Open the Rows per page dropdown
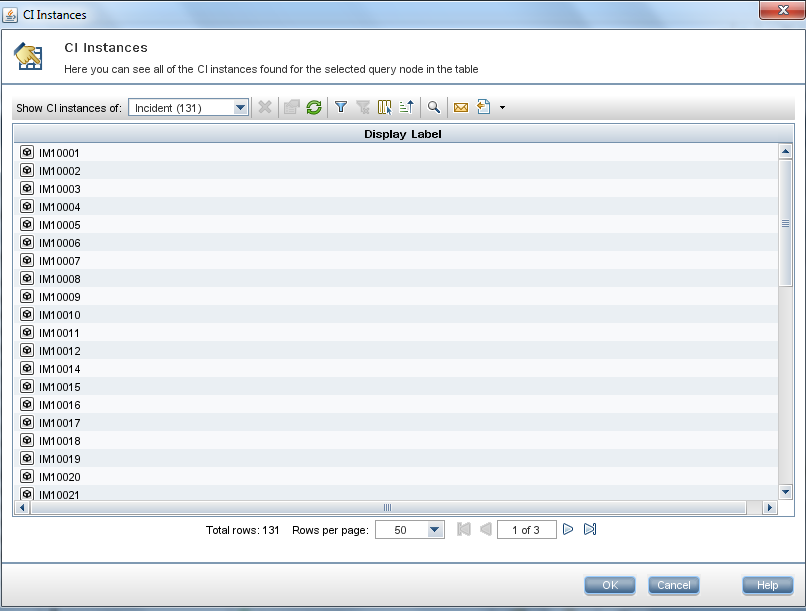Screen dimensions: 806x611 pos(410,530)
